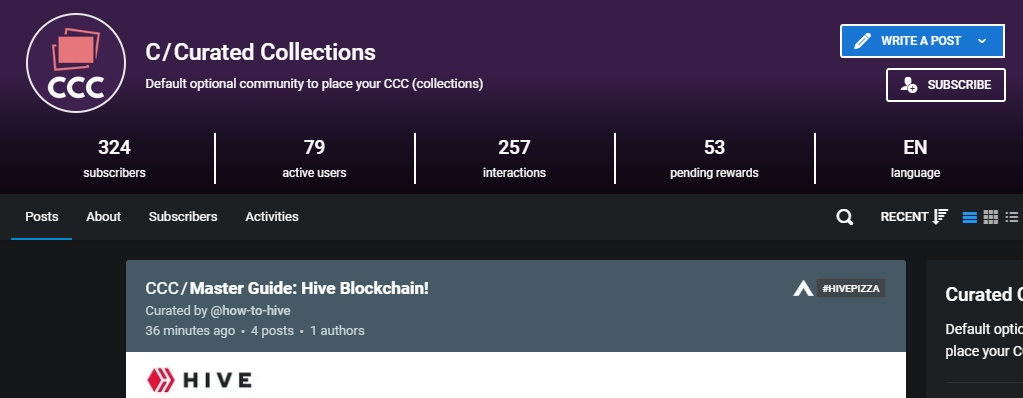Click the pencil icon in Write a Post
This screenshot has height=398, width=1023.
click(862, 41)
